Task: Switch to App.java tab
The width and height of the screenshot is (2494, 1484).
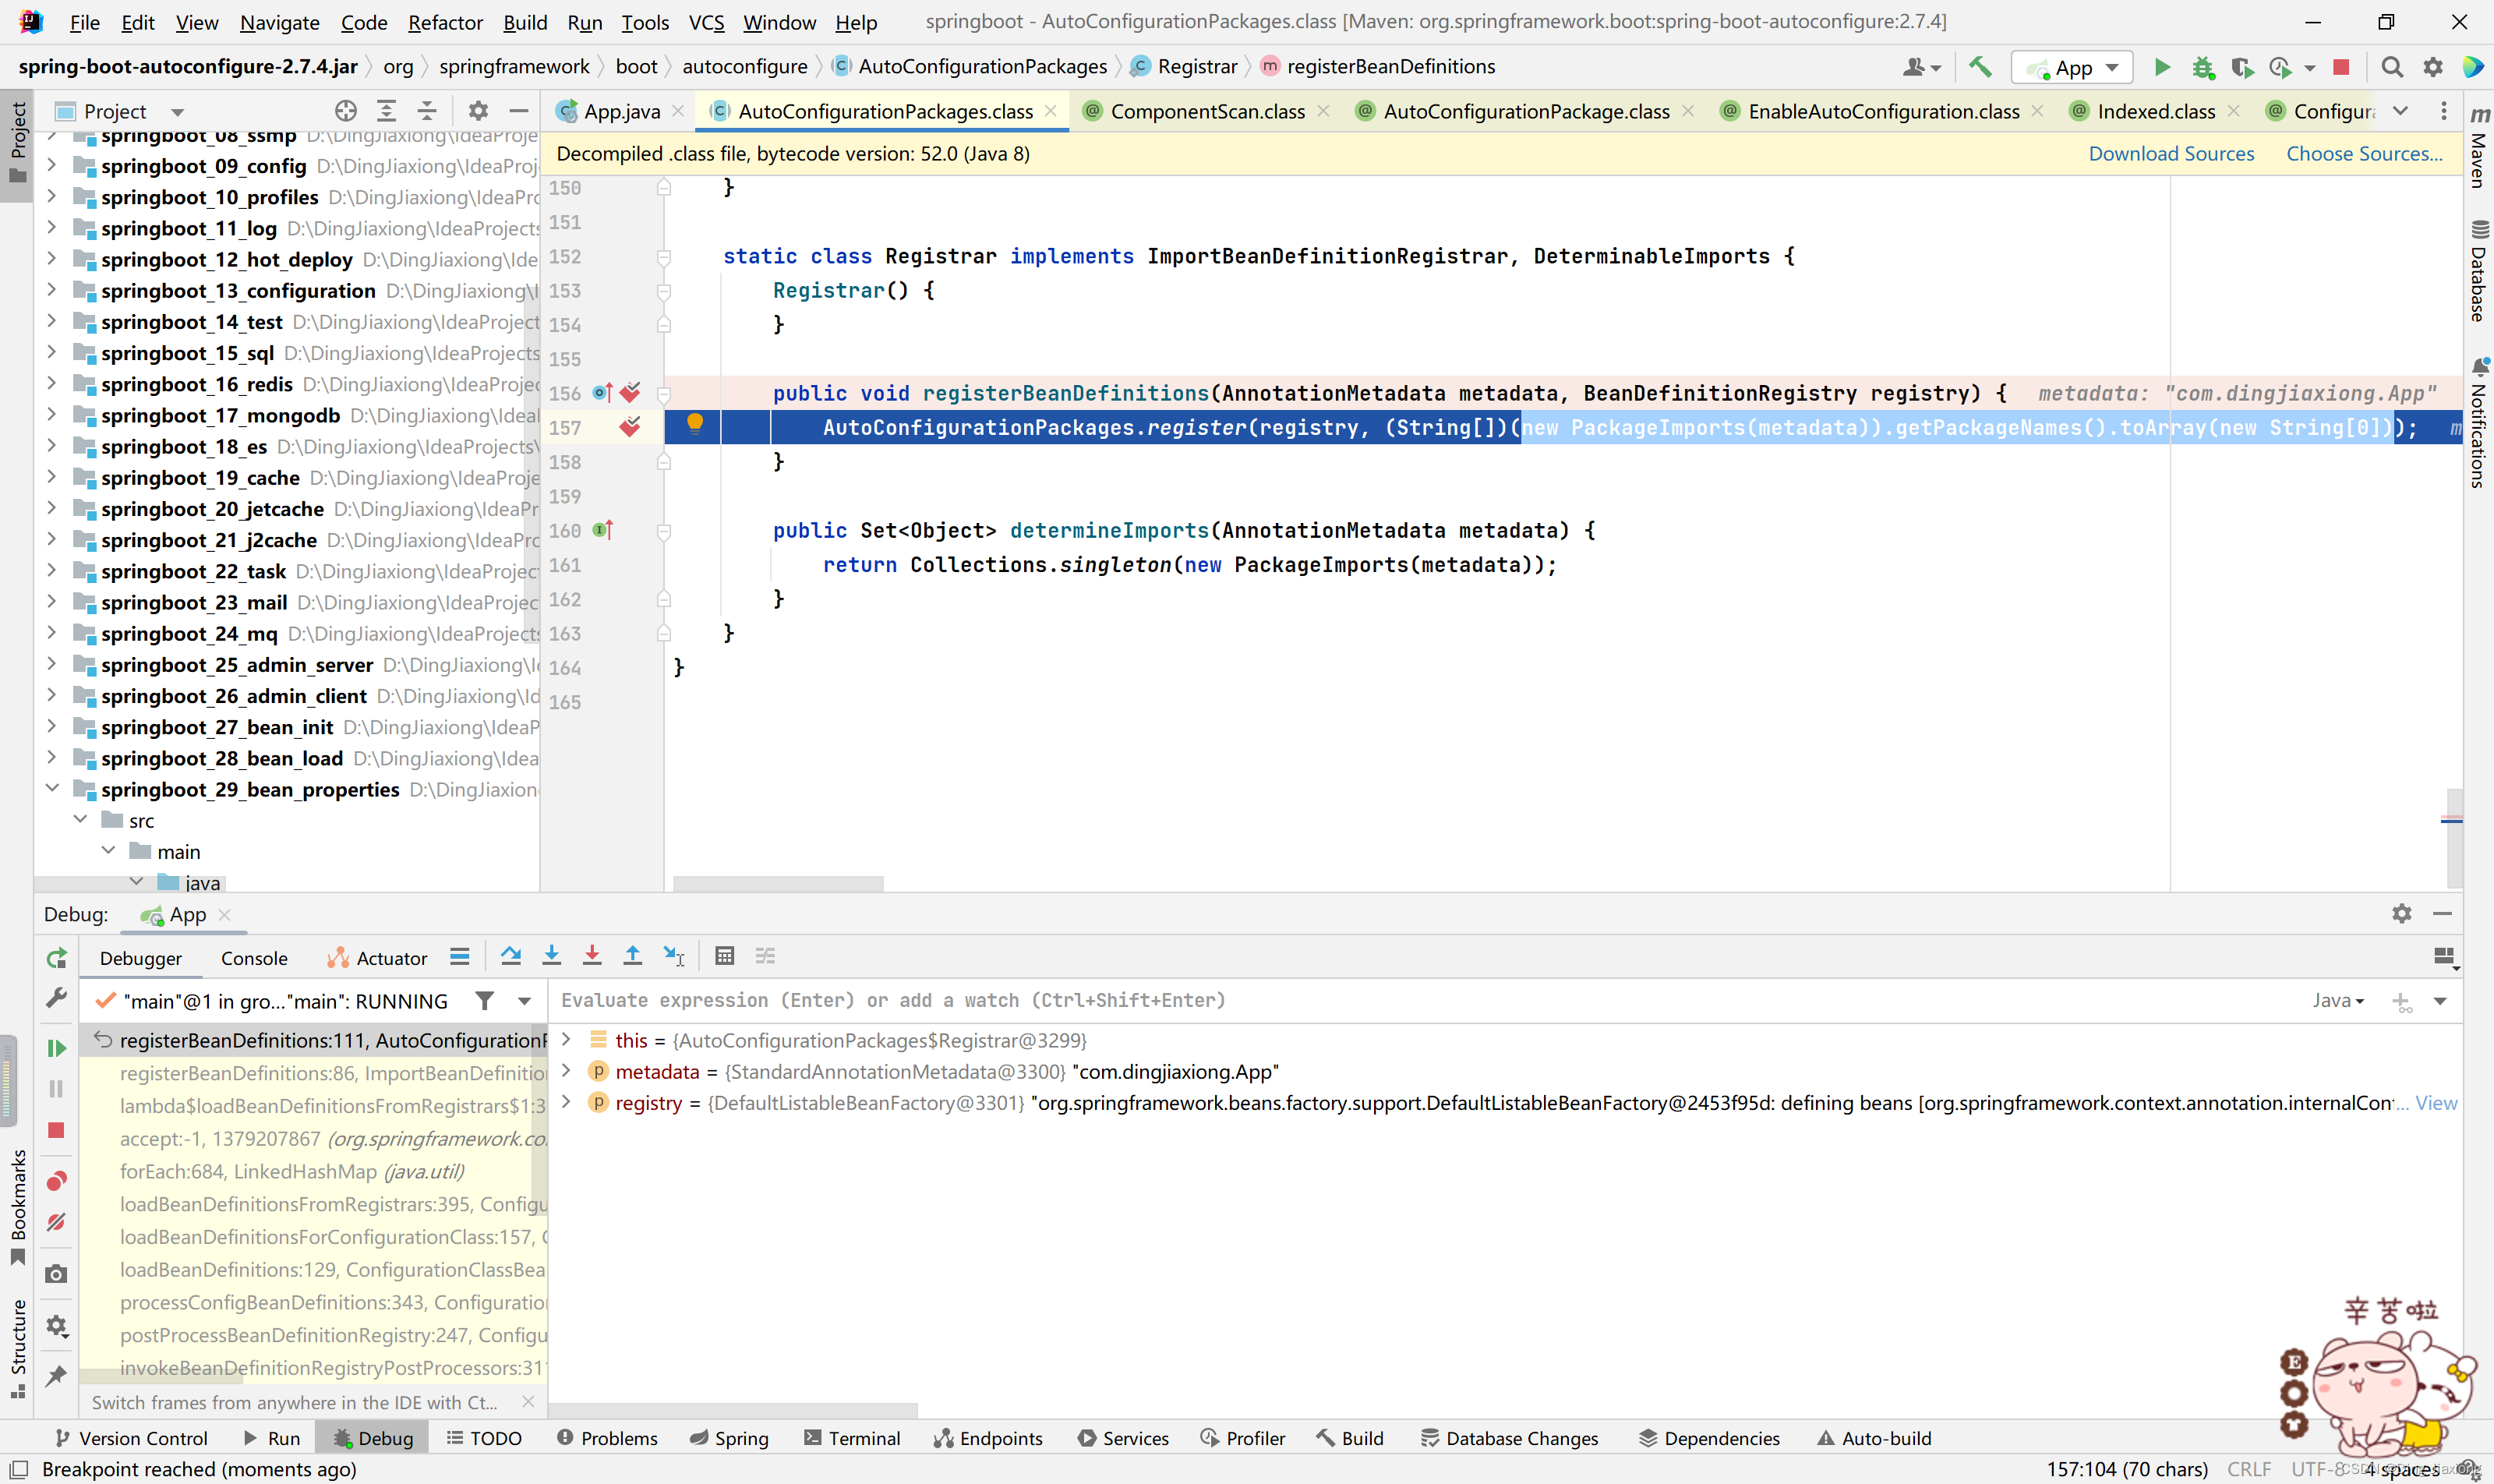Action: tap(621, 111)
